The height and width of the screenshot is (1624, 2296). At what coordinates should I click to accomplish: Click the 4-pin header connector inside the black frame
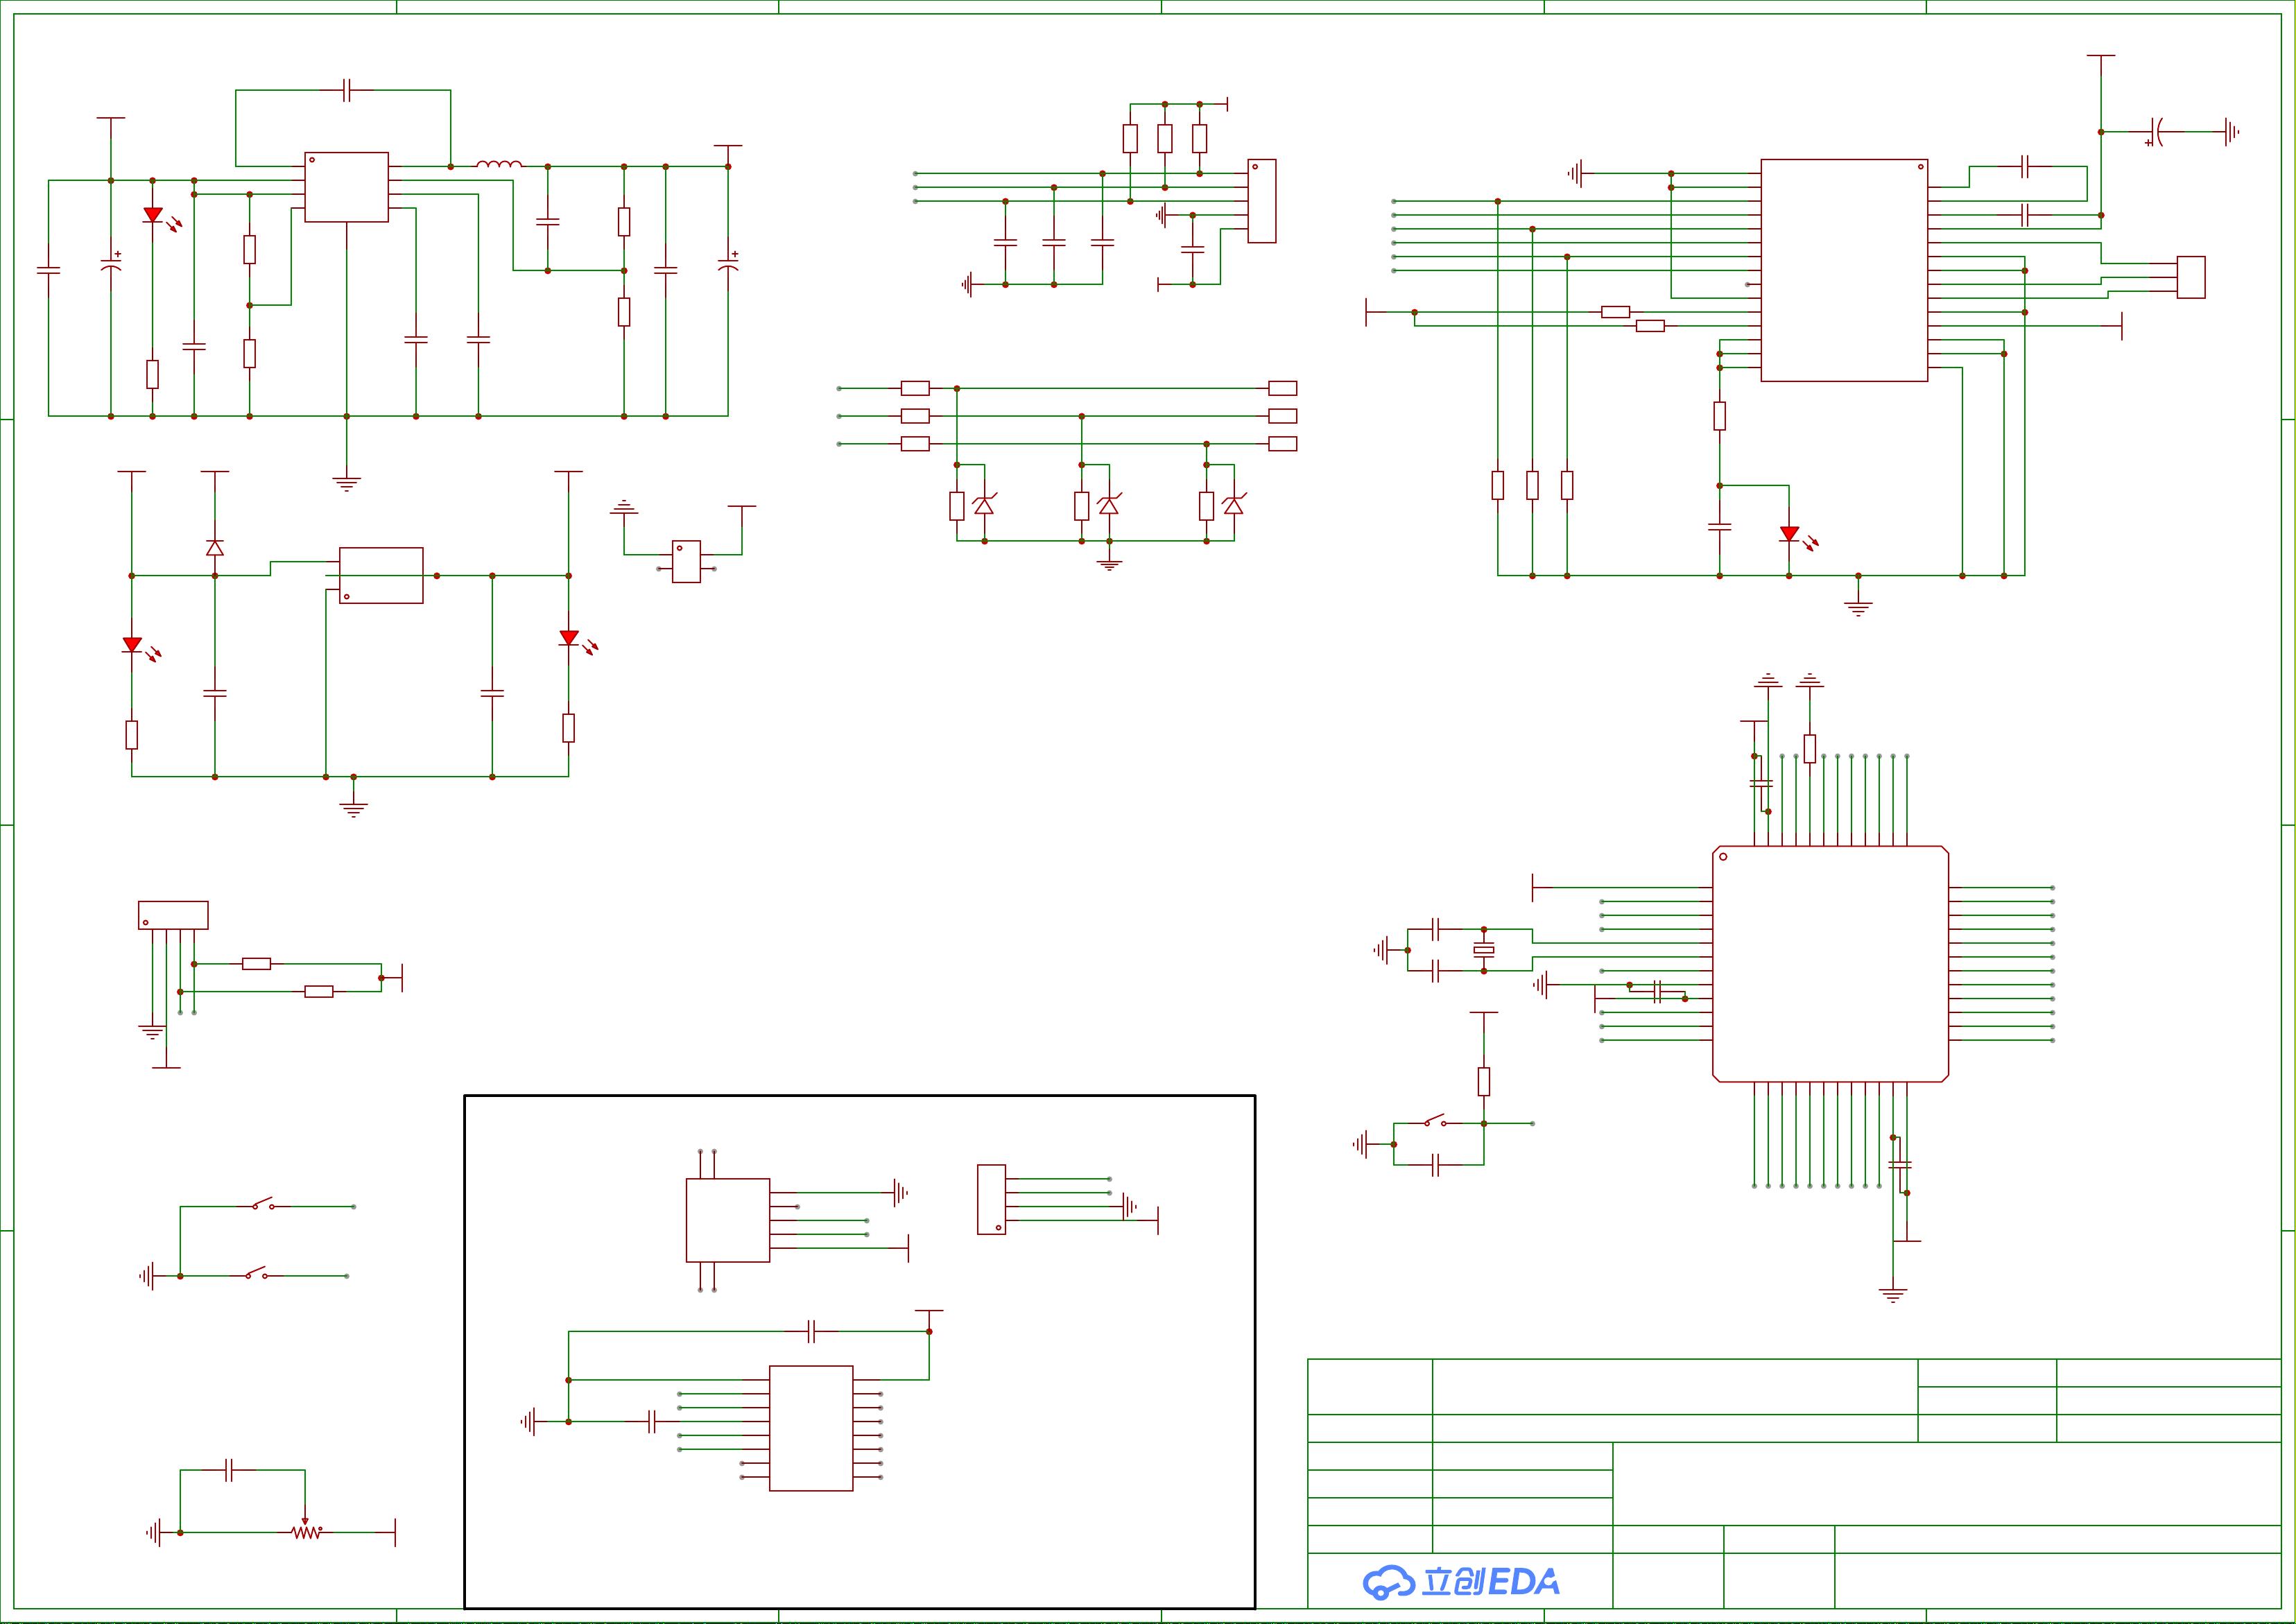click(991, 1199)
